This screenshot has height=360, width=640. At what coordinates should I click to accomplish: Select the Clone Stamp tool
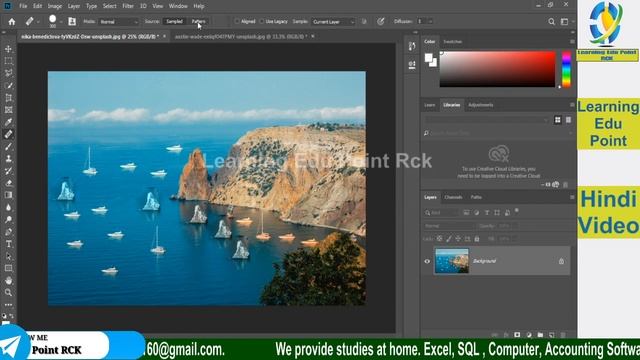point(8,159)
